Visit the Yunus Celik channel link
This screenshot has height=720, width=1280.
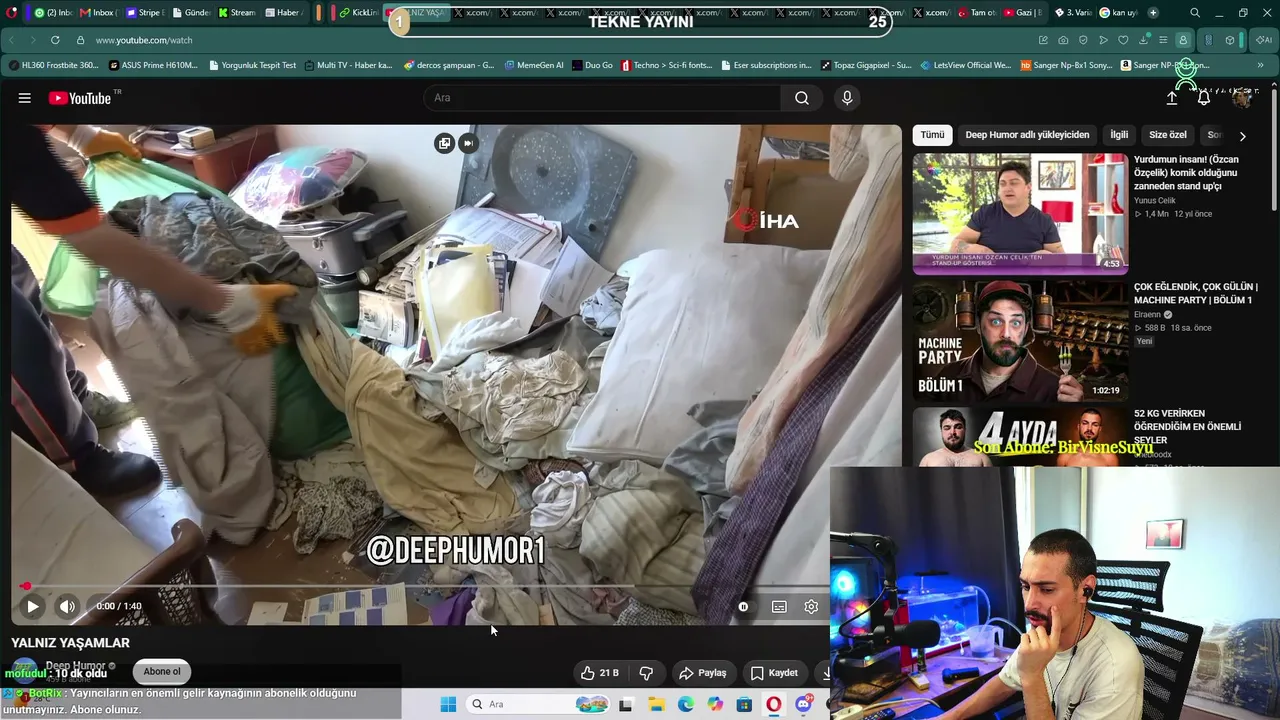click(x=1155, y=201)
